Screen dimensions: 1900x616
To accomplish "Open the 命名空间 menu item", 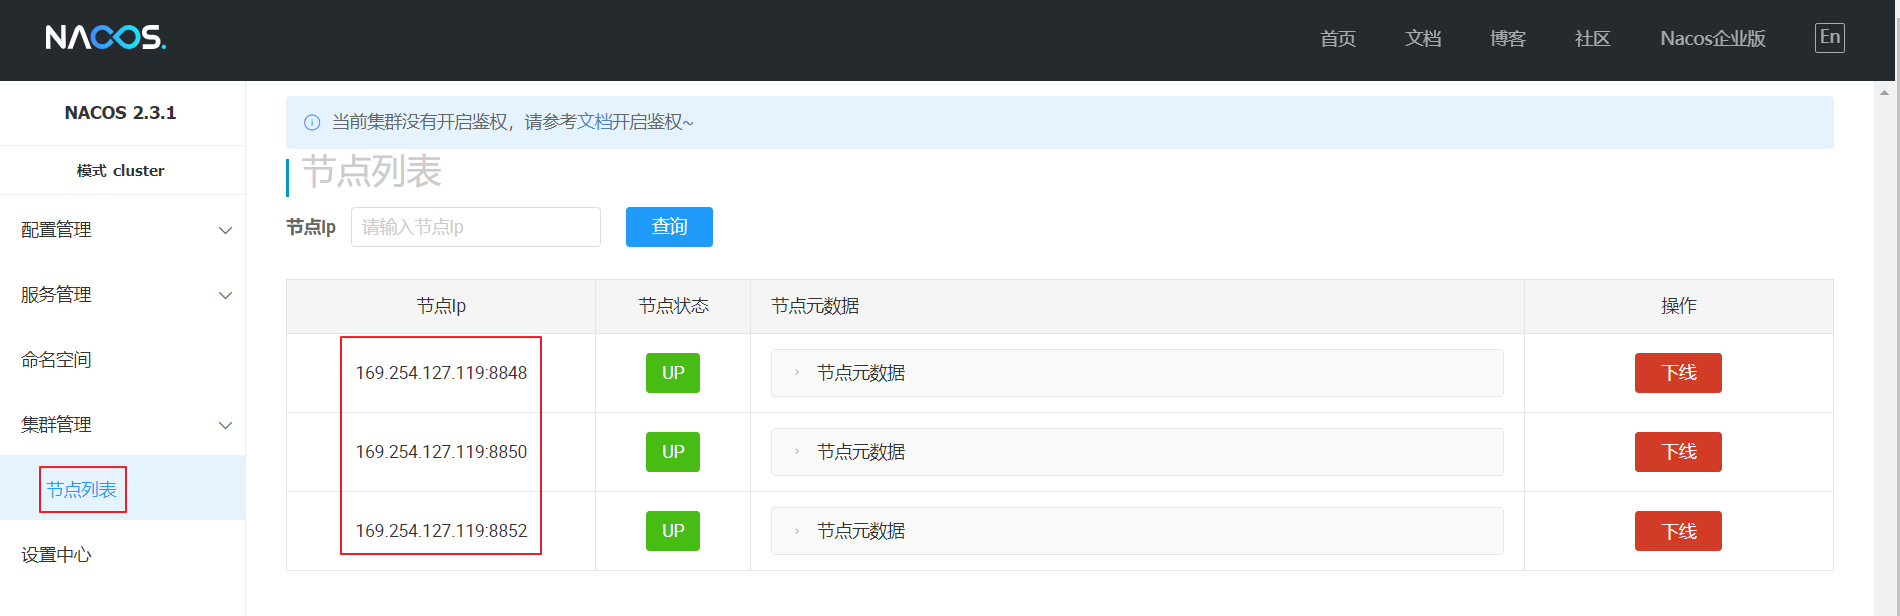I will [57, 360].
